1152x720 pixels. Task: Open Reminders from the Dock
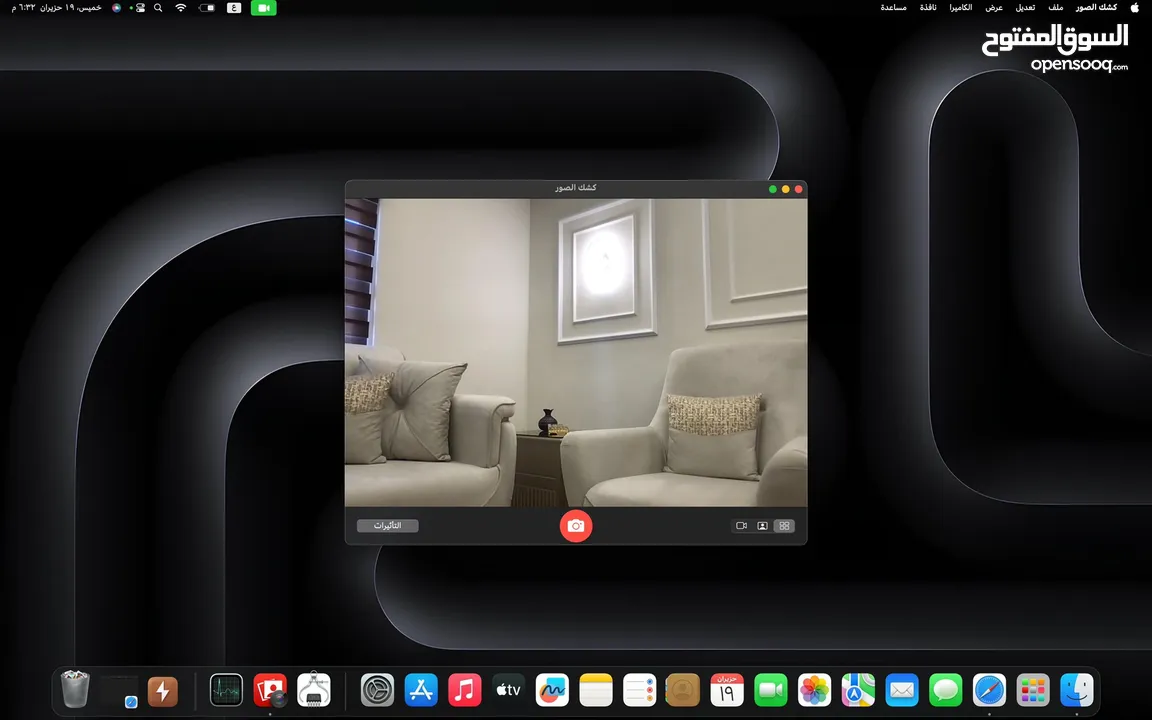[639, 690]
